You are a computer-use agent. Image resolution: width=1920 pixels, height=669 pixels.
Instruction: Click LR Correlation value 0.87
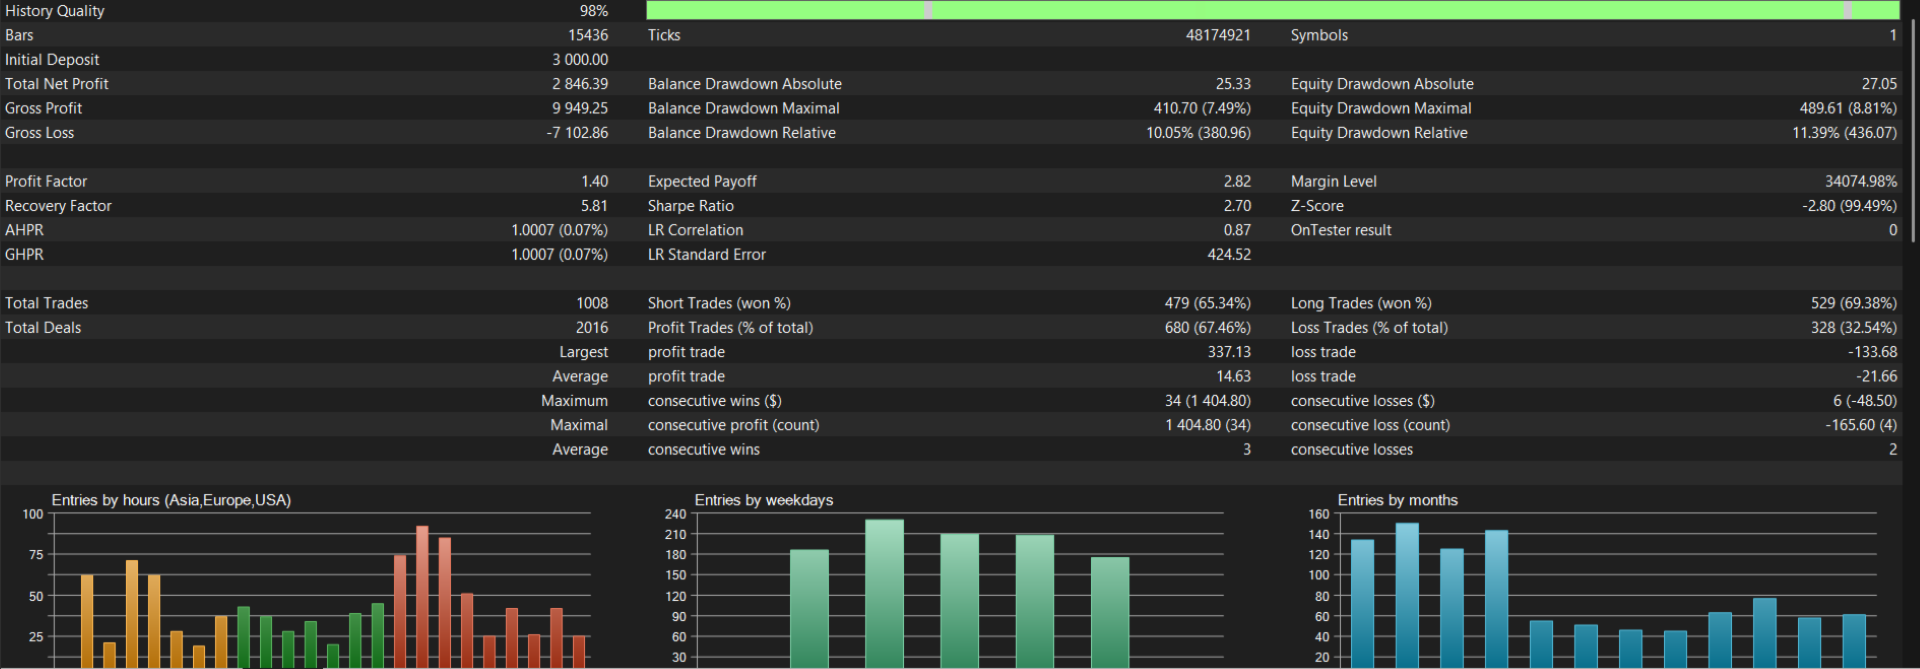1237,230
